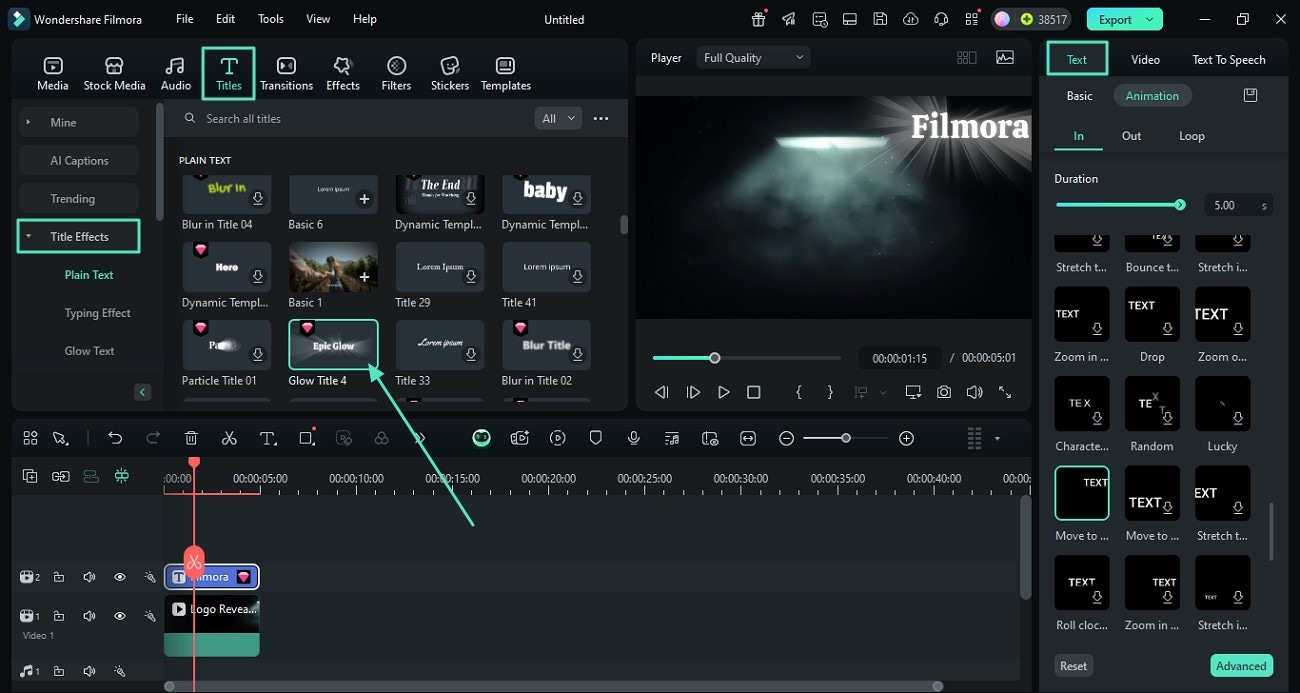The height and width of the screenshot is (693, 1300).
Task: Click the Delete trash icon
Action: [x=191, y=438]
